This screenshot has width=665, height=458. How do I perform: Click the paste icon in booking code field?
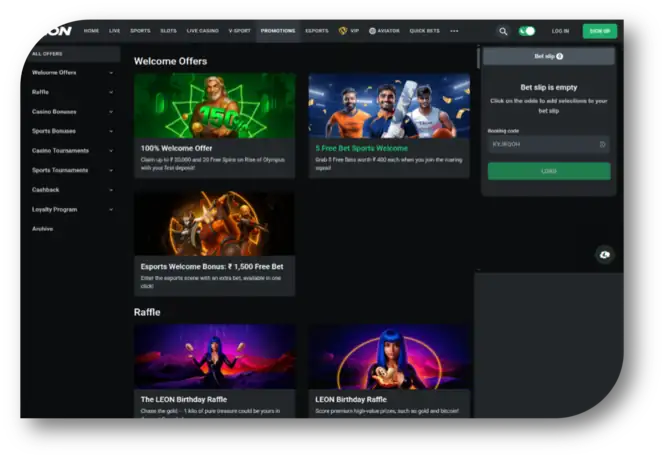[x=602, y=144]
